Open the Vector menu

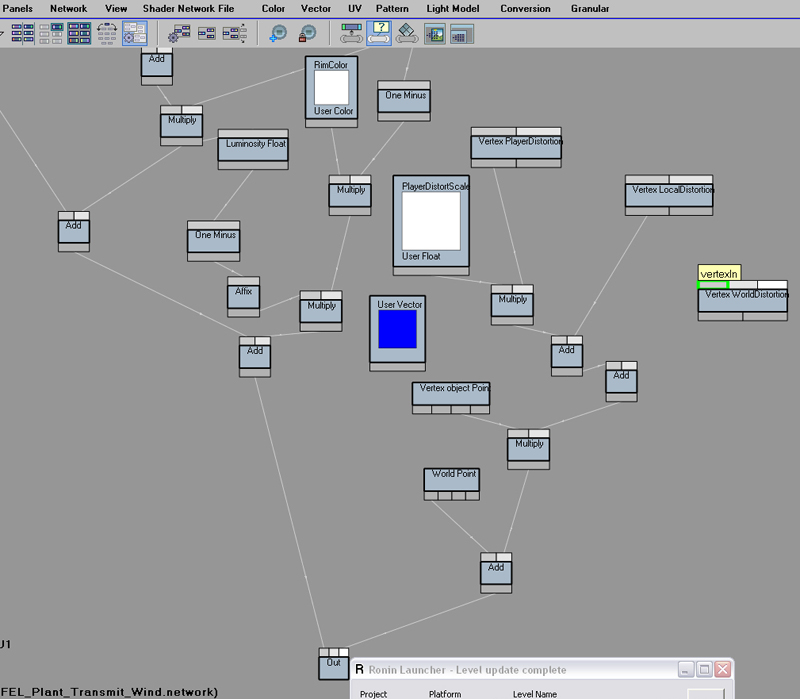(315, 9)
